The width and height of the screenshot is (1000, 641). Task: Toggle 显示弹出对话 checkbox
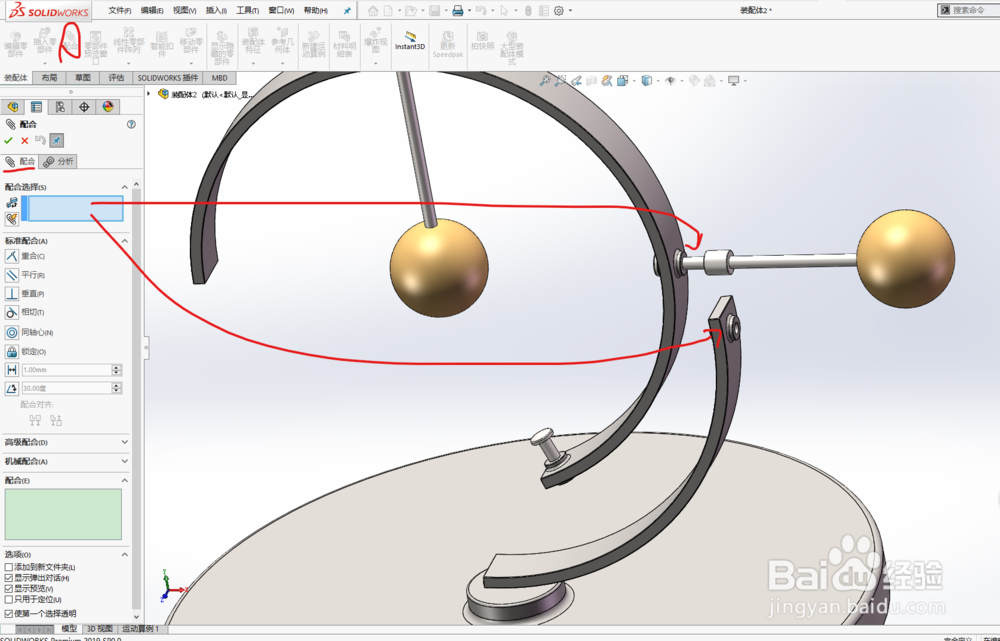pos(9,578)
